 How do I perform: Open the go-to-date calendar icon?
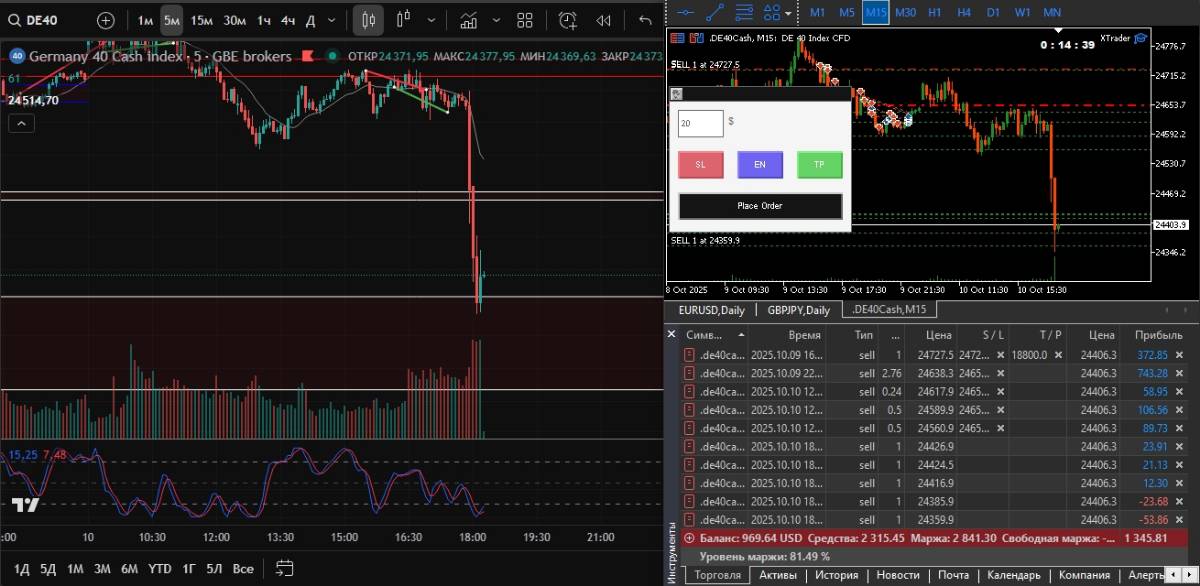click(283, 568)
